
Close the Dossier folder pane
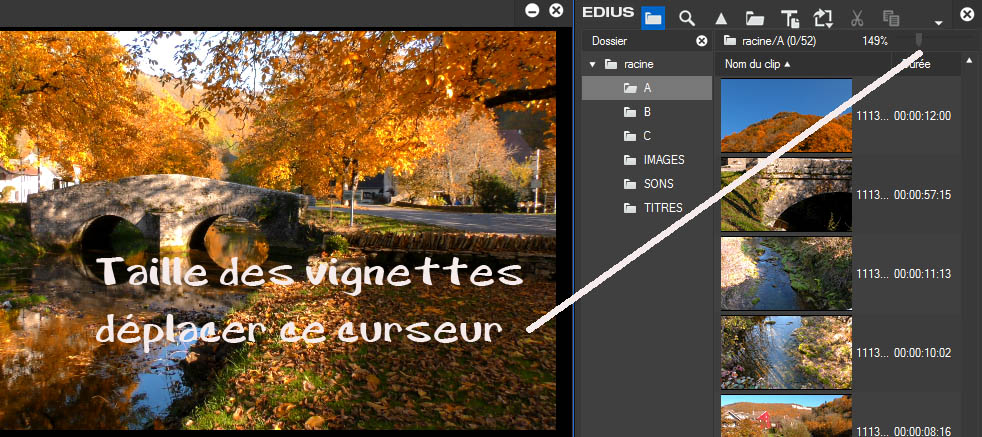tap(701, 41)
